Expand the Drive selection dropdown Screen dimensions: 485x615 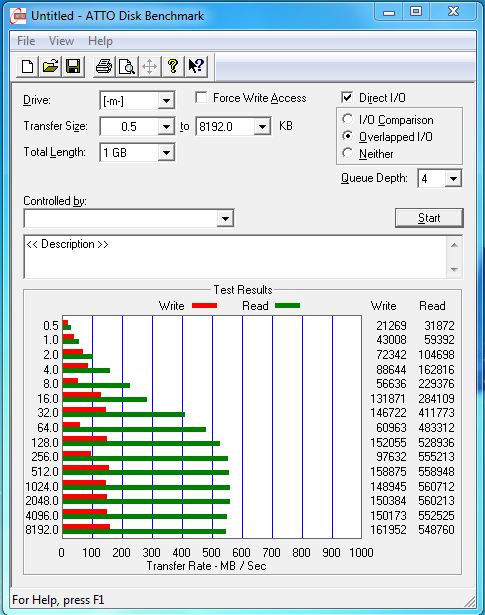[x=166, y=101]
